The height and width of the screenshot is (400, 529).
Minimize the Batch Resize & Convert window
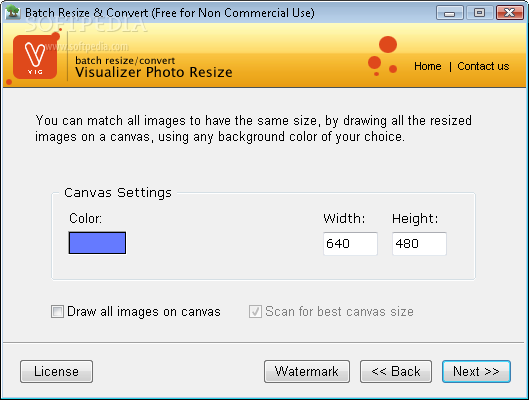coord(449,13)
